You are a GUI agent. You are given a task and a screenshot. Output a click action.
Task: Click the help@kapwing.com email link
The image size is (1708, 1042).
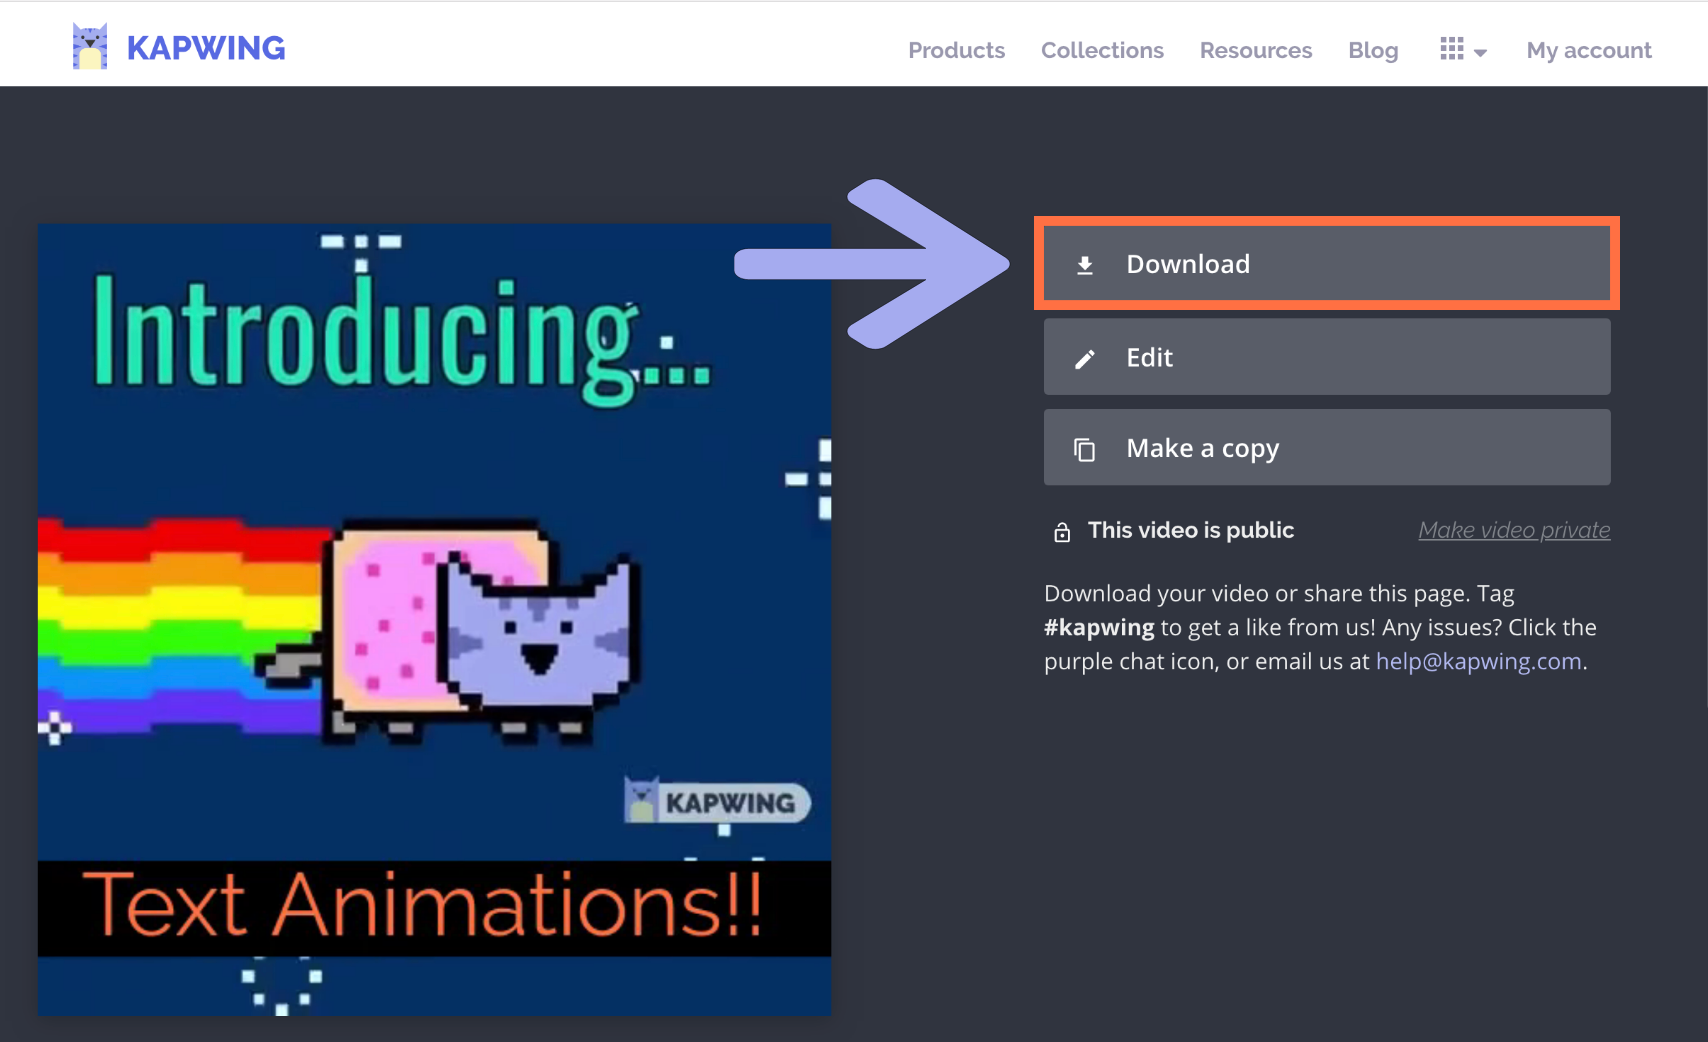point(1478,661)
